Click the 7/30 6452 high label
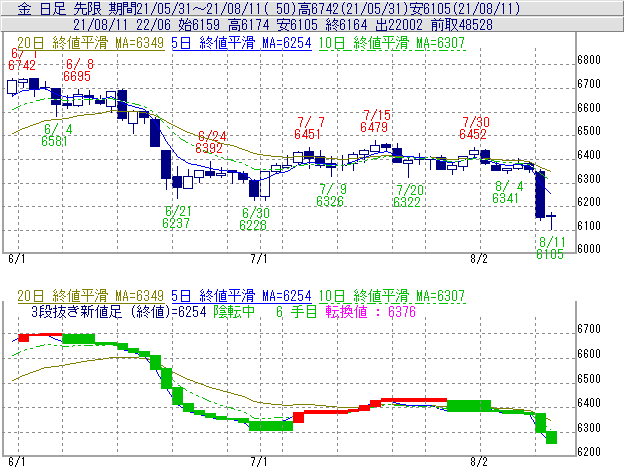Screen dimensions: 624x475 click(x=474, y=128)
